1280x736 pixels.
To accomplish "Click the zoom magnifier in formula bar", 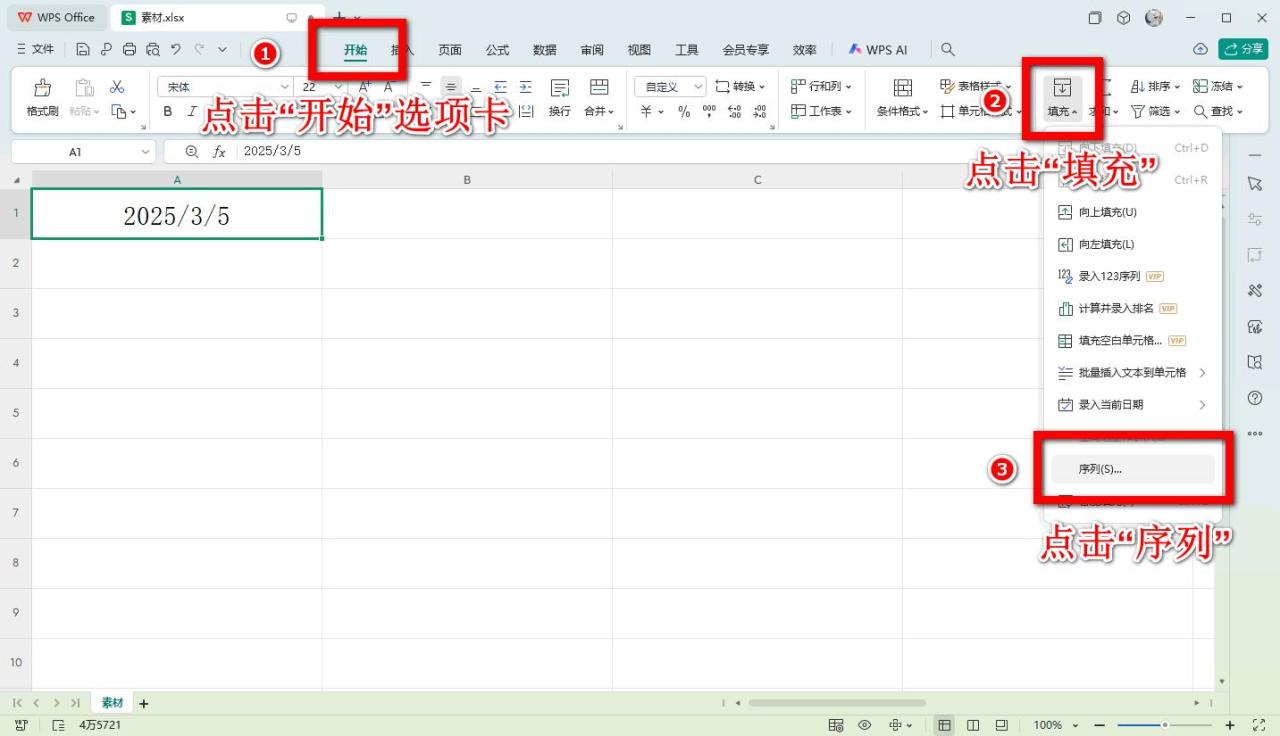I will (192, 151).
